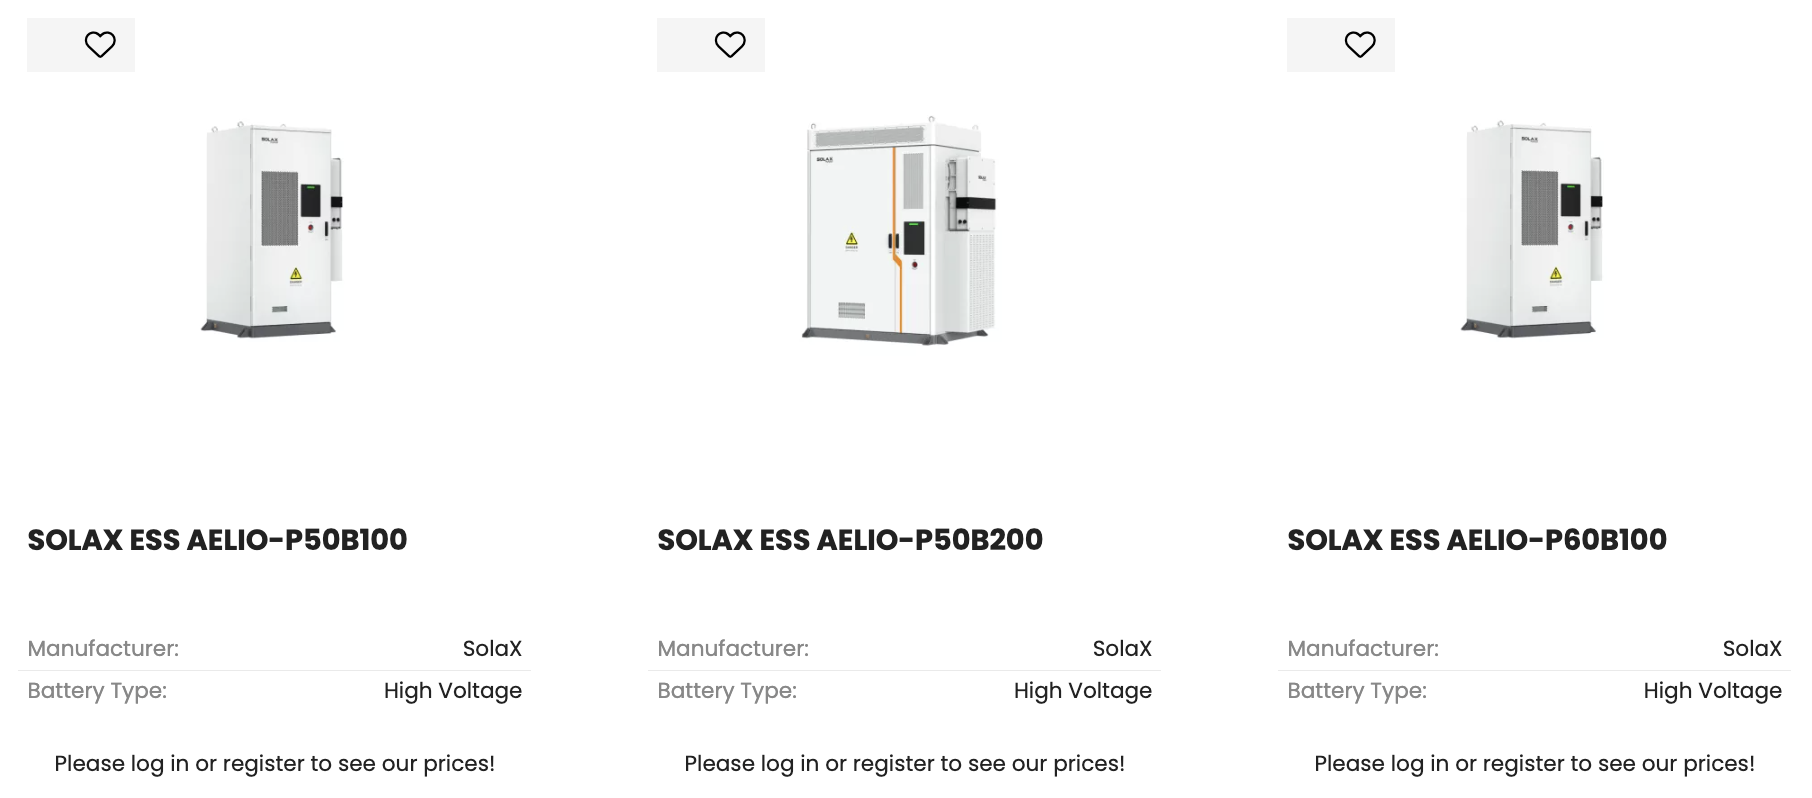Select High Voltage value on AELIO-P50B200 card
Screen dimensions: 1812x798
(1083, 691)
